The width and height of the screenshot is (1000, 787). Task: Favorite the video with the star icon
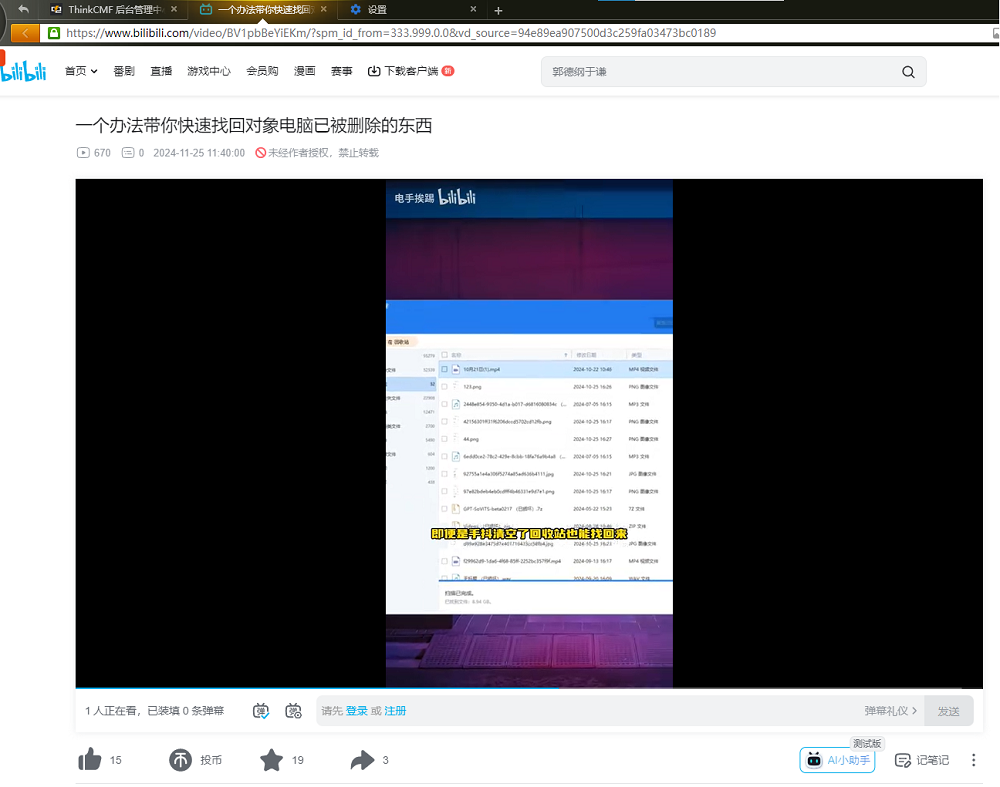point(271,759)
